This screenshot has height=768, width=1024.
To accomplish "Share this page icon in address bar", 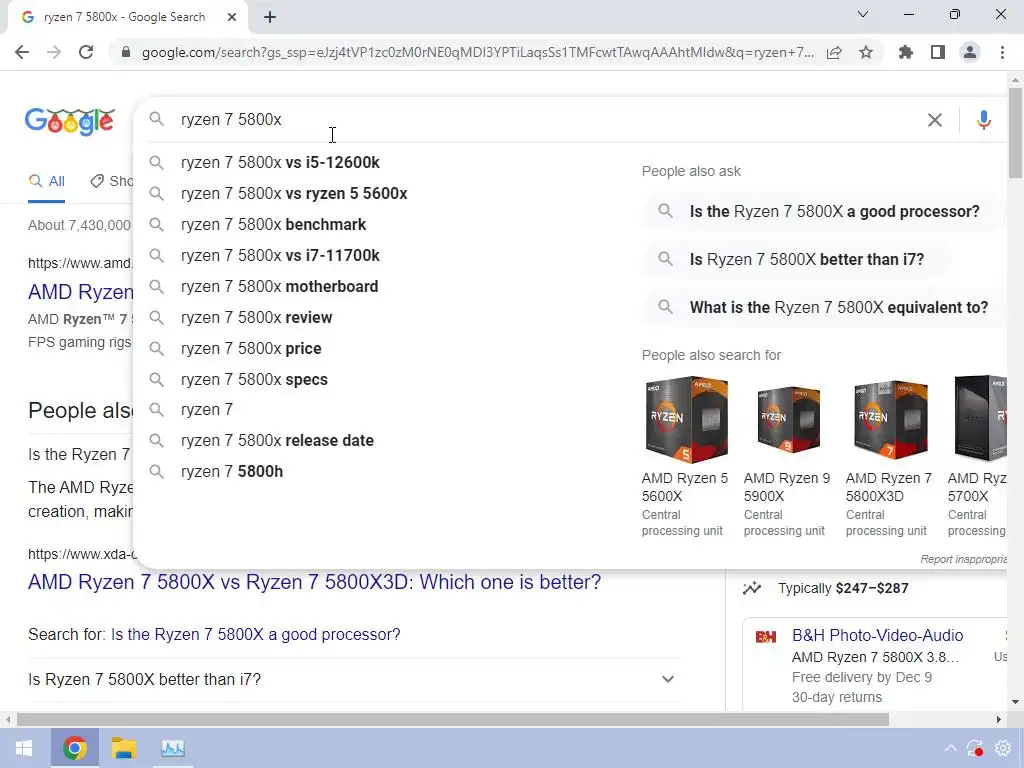I will pyautogui.click(x=834, y=52).
